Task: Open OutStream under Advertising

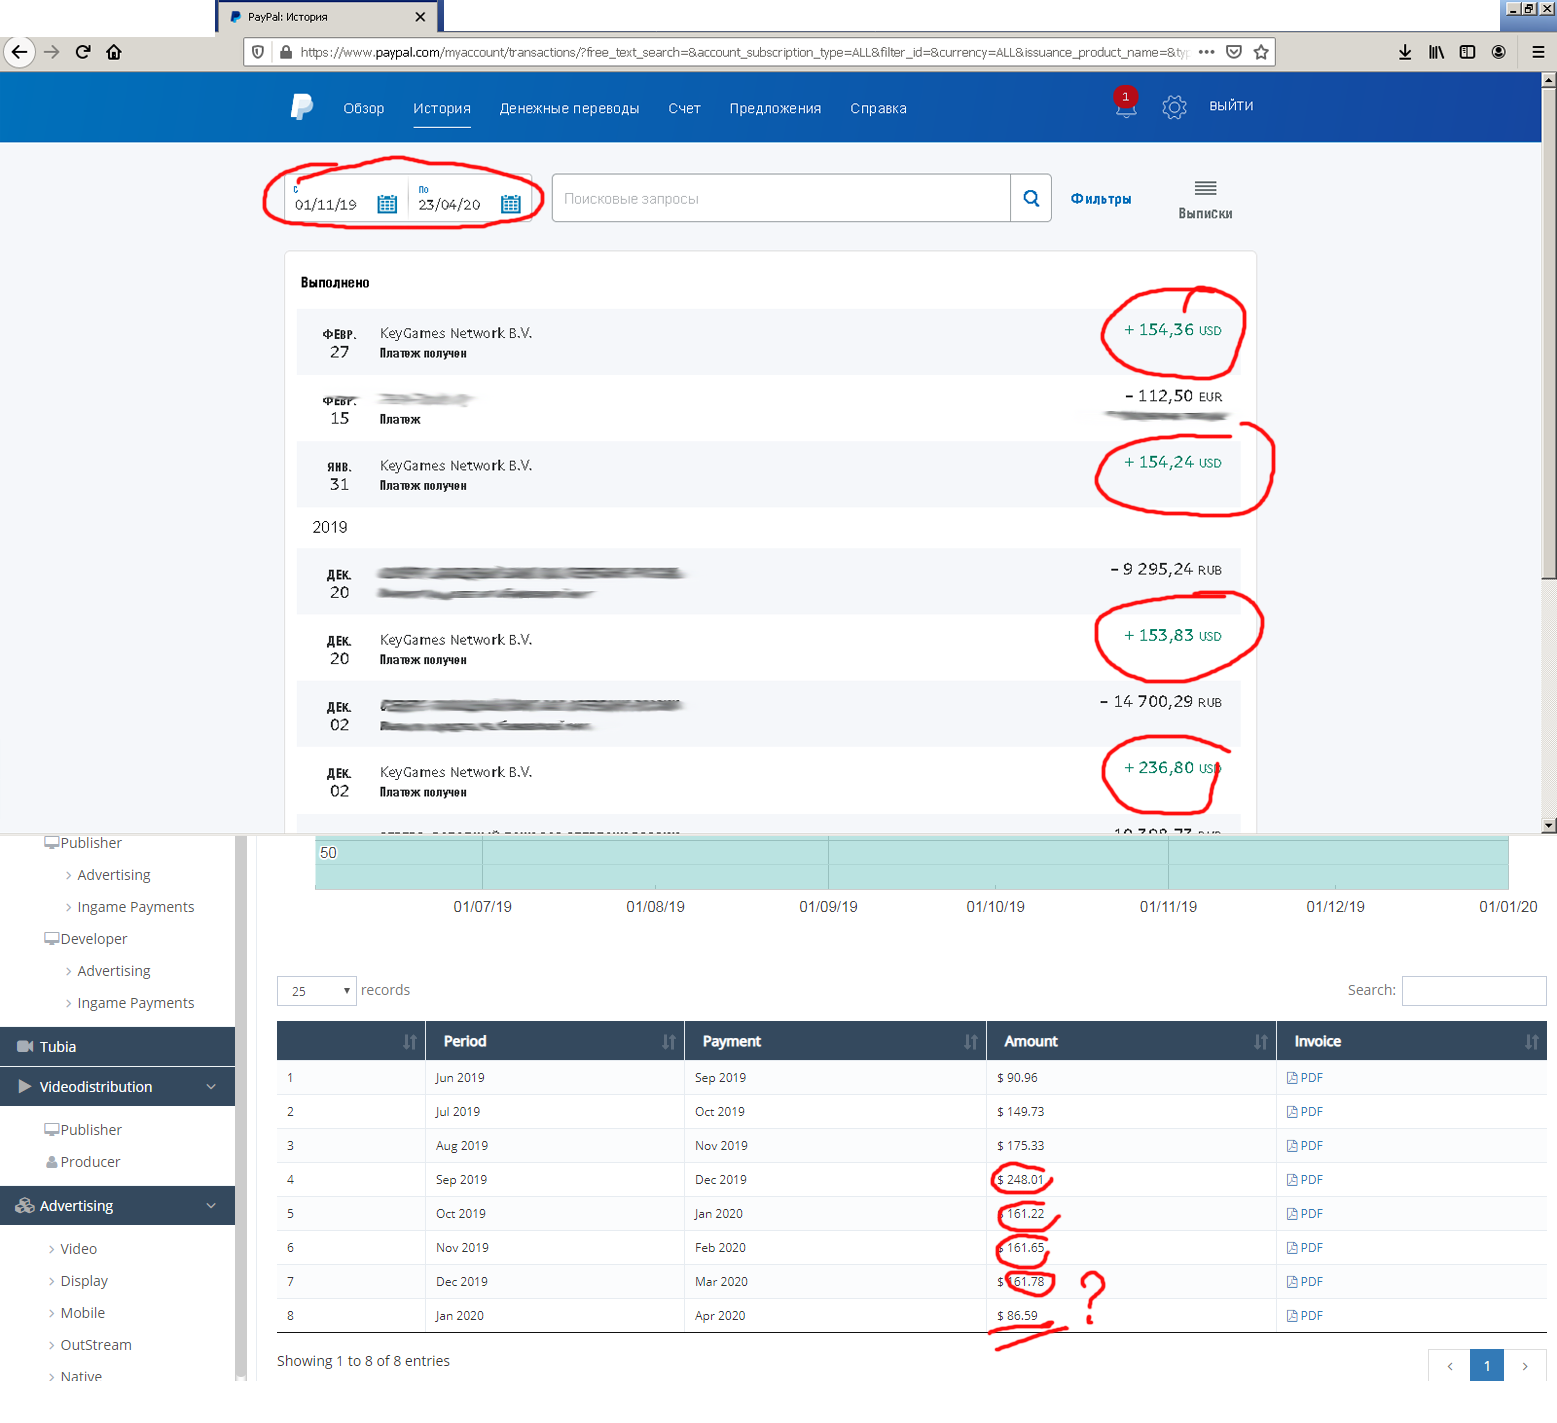Action: click(96, 1345)
